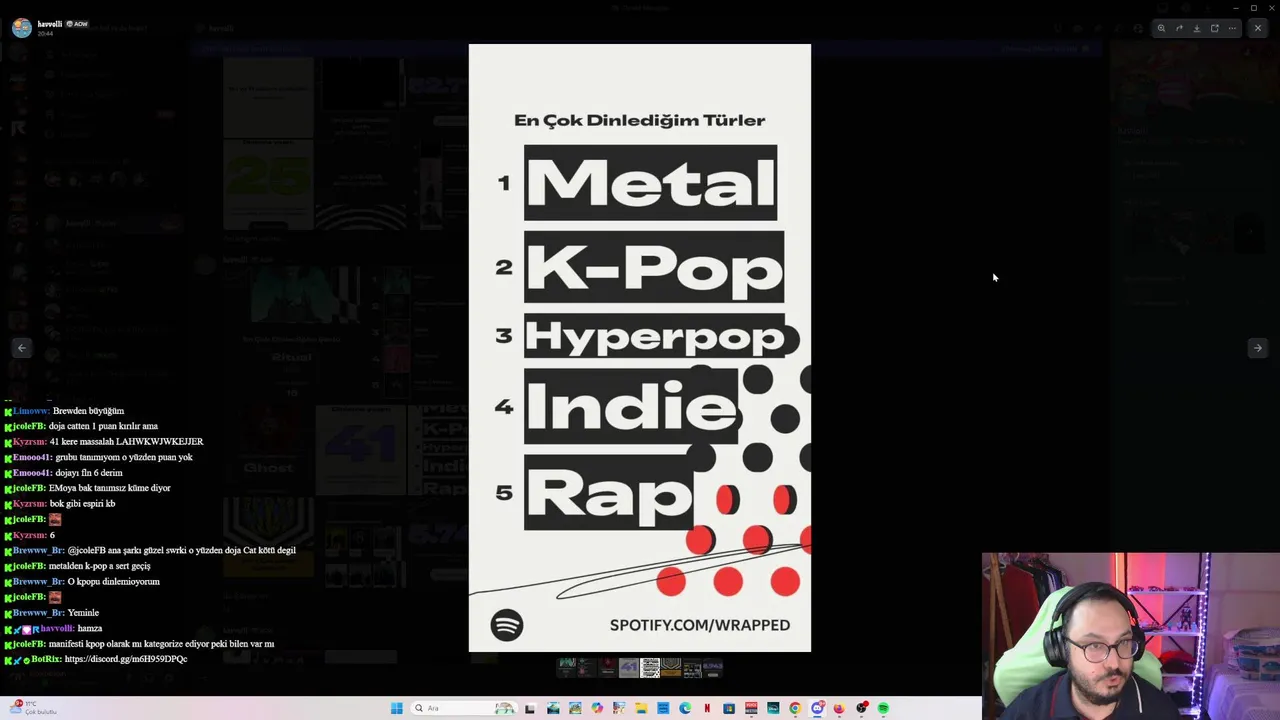Click the havvolli username at top left

click(x=50, y=24)
